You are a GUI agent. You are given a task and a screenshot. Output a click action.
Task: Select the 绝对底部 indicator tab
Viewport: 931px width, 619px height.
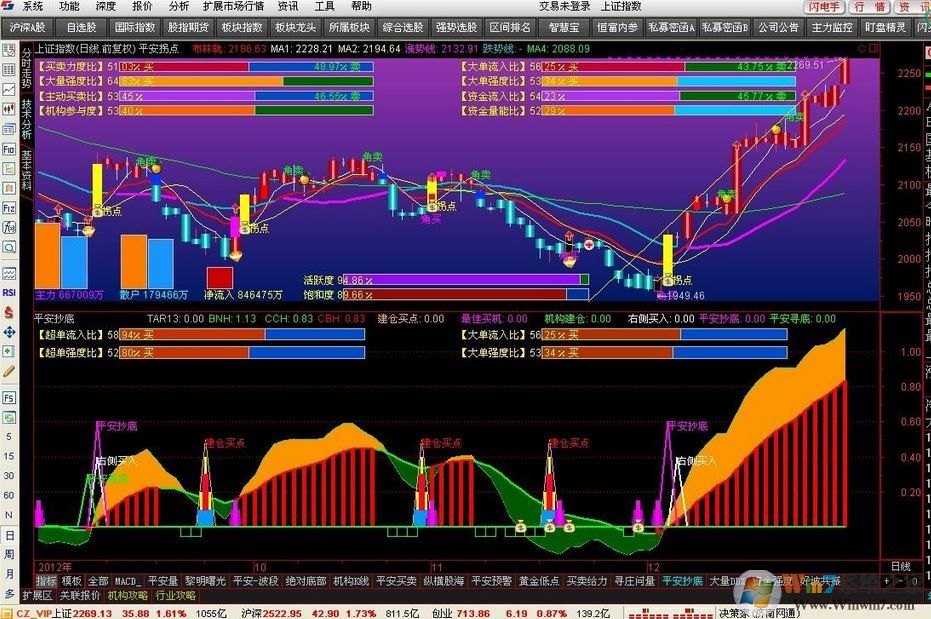tap(305, 581)
